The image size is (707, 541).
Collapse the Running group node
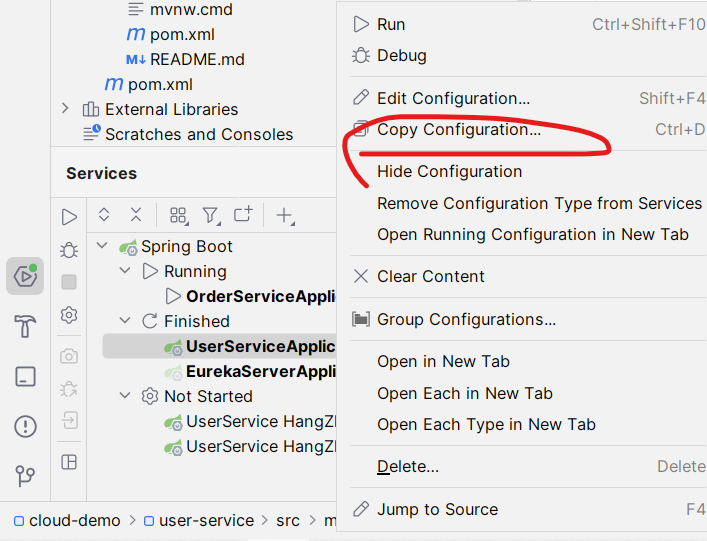tap(125, 271)
